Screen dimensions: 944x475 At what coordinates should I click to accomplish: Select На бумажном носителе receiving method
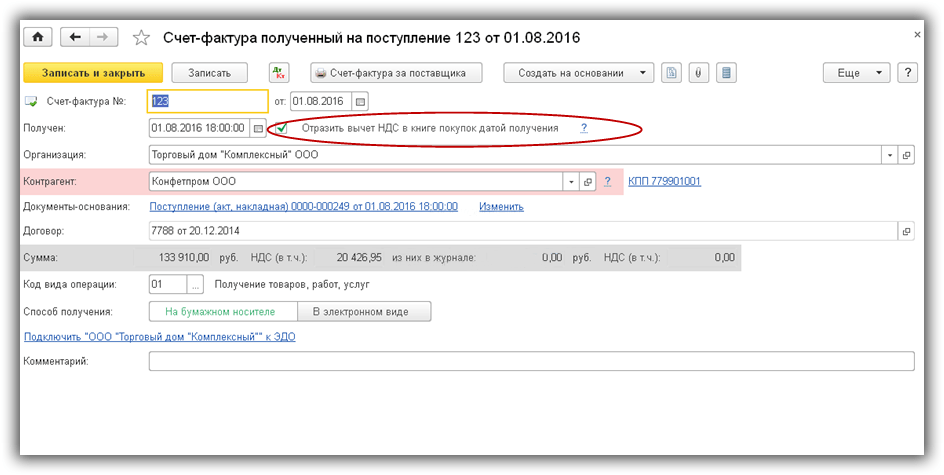click(223, 312)
